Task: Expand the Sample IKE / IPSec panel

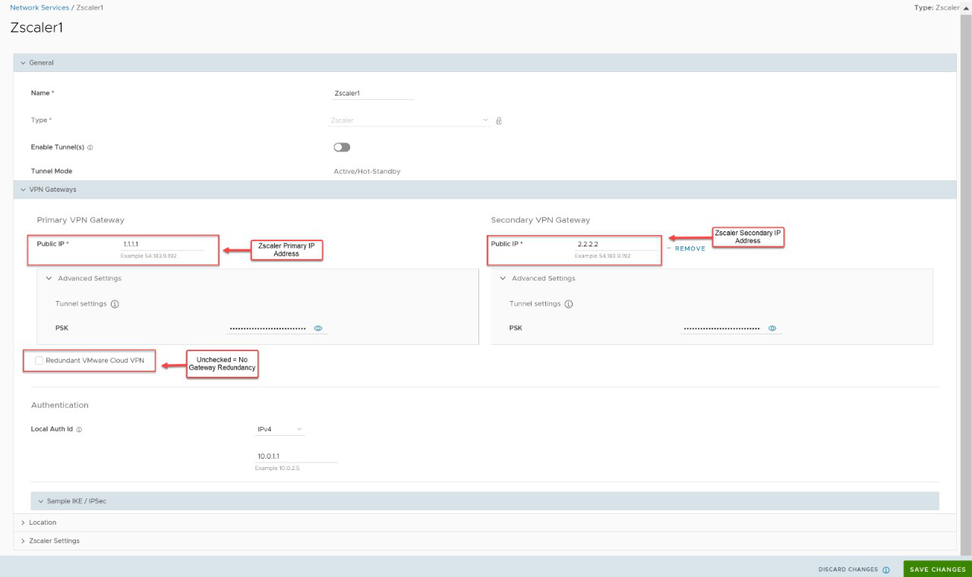Action: tap(76, 501)
